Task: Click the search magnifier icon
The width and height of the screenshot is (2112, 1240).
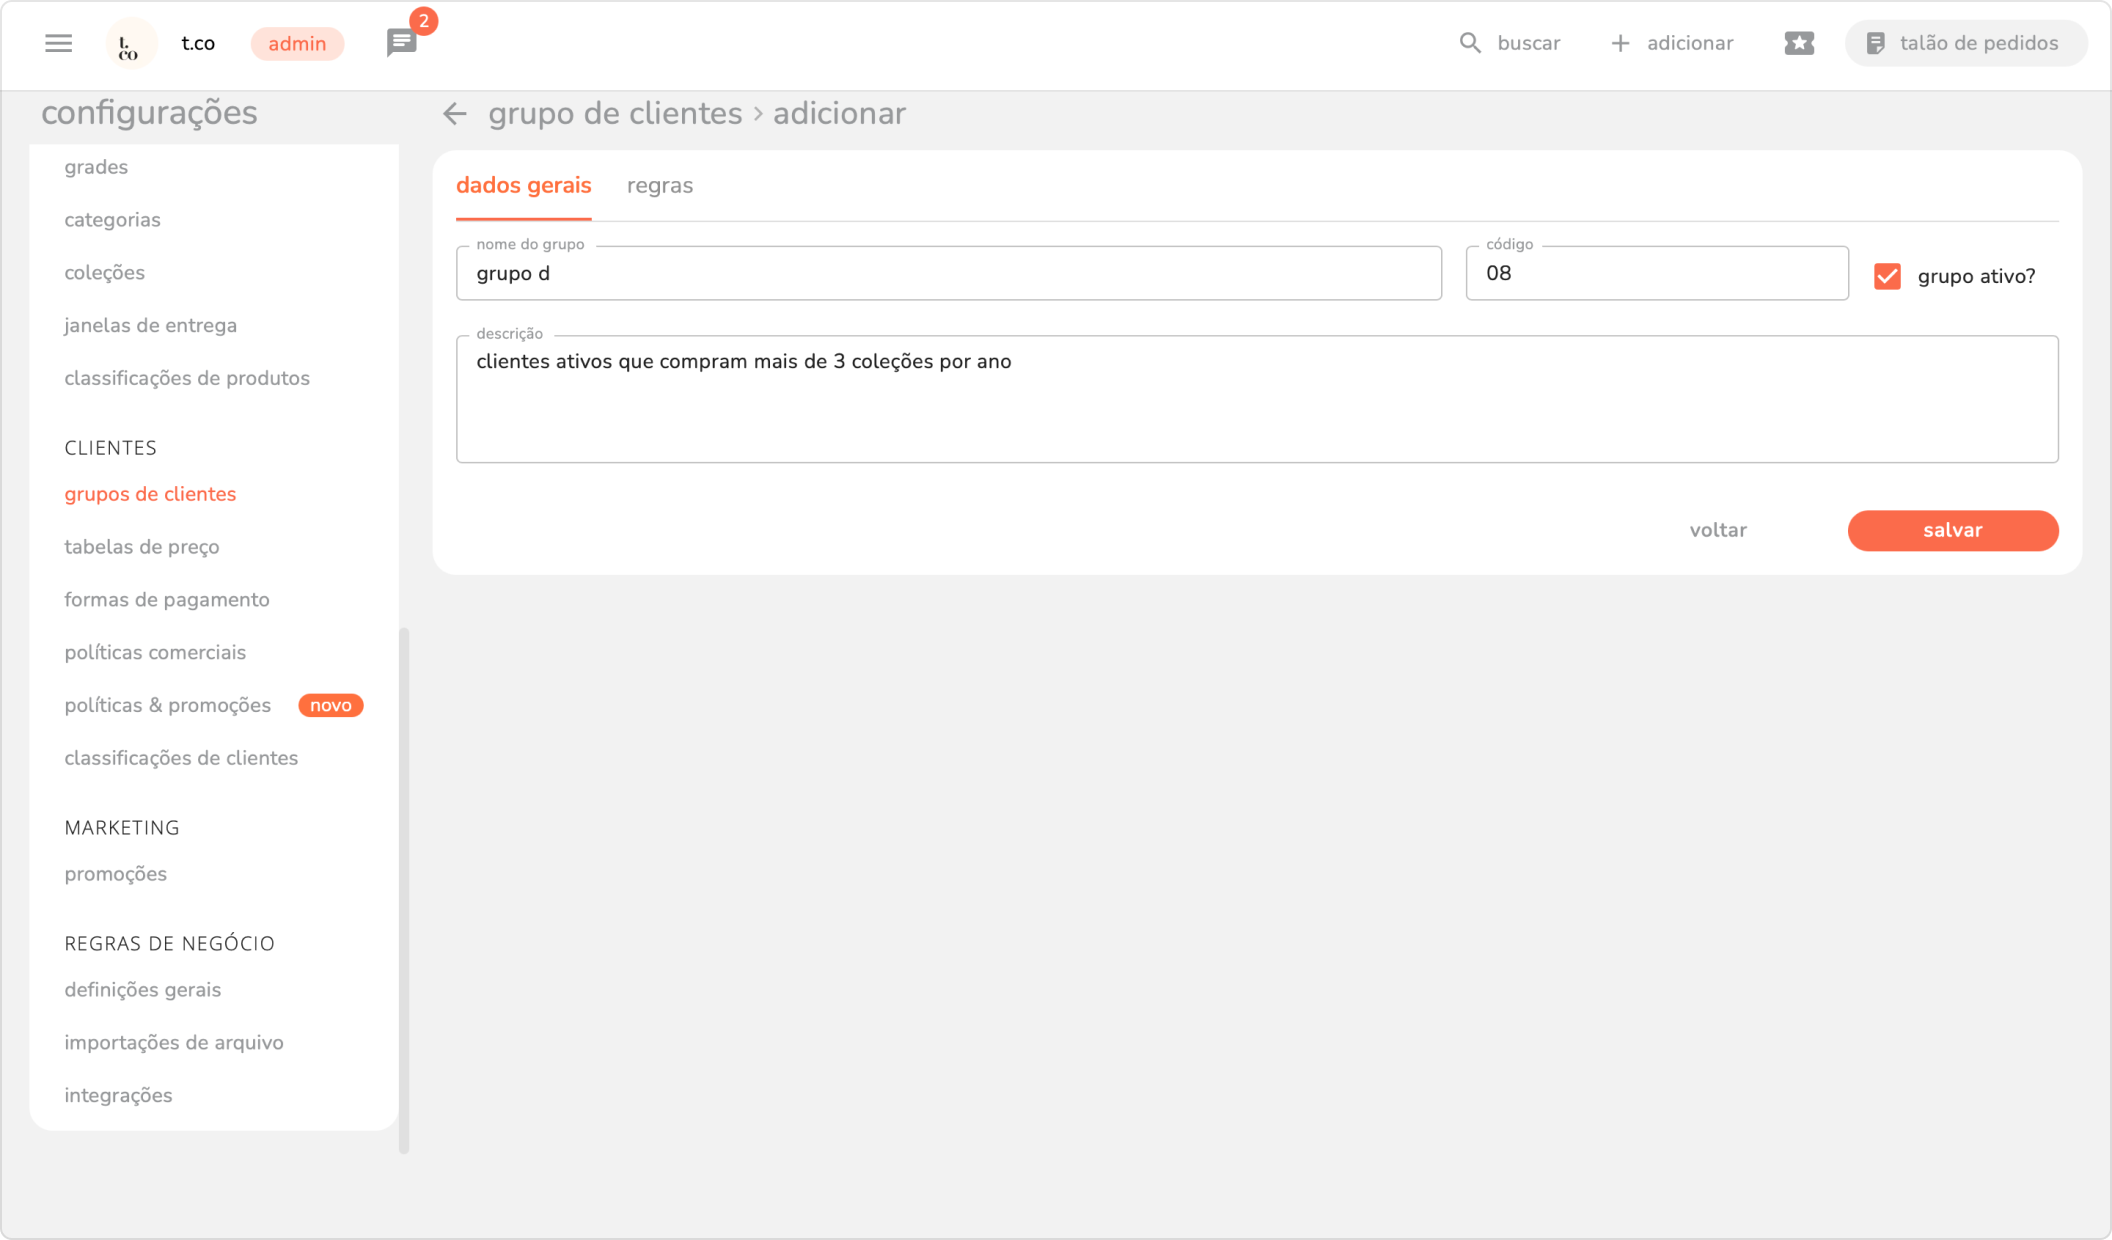Action: point(1469,43)
